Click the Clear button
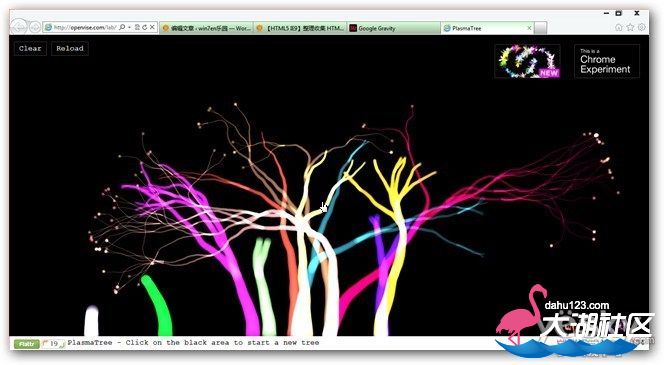 [x=30, y=49]
